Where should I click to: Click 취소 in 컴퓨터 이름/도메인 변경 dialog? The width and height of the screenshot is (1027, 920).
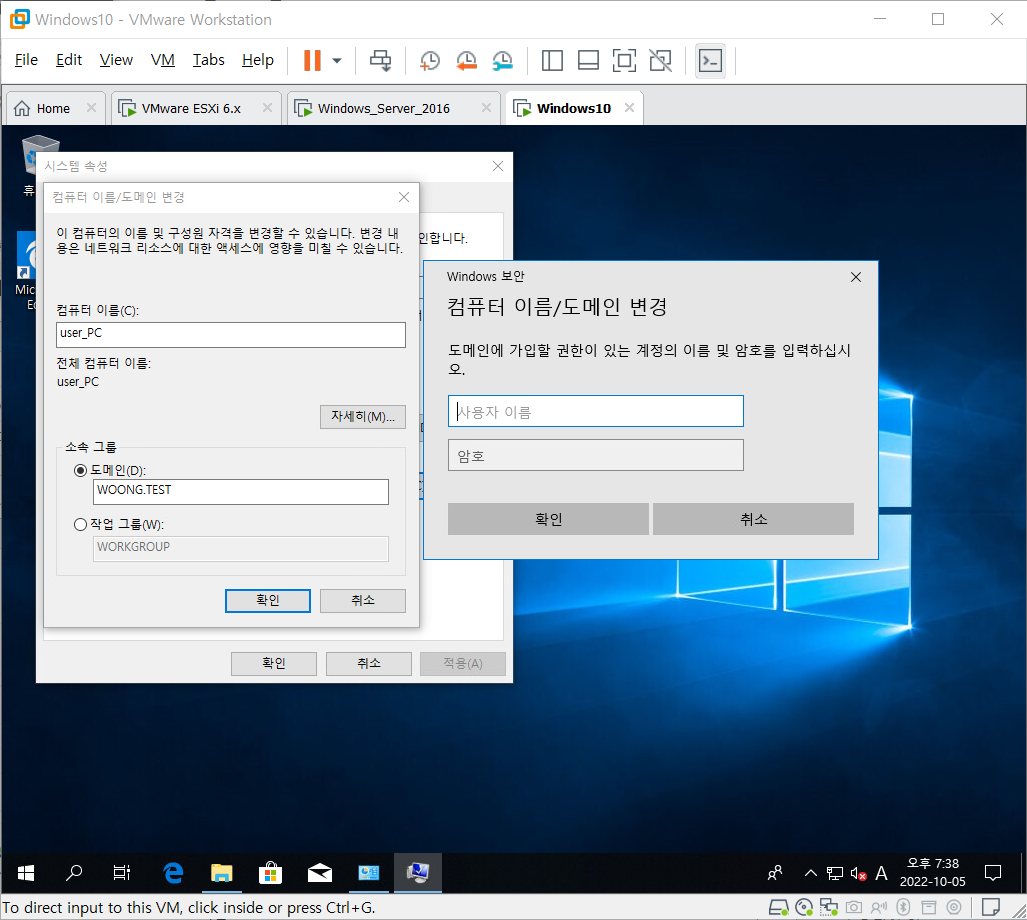(363, 600)
